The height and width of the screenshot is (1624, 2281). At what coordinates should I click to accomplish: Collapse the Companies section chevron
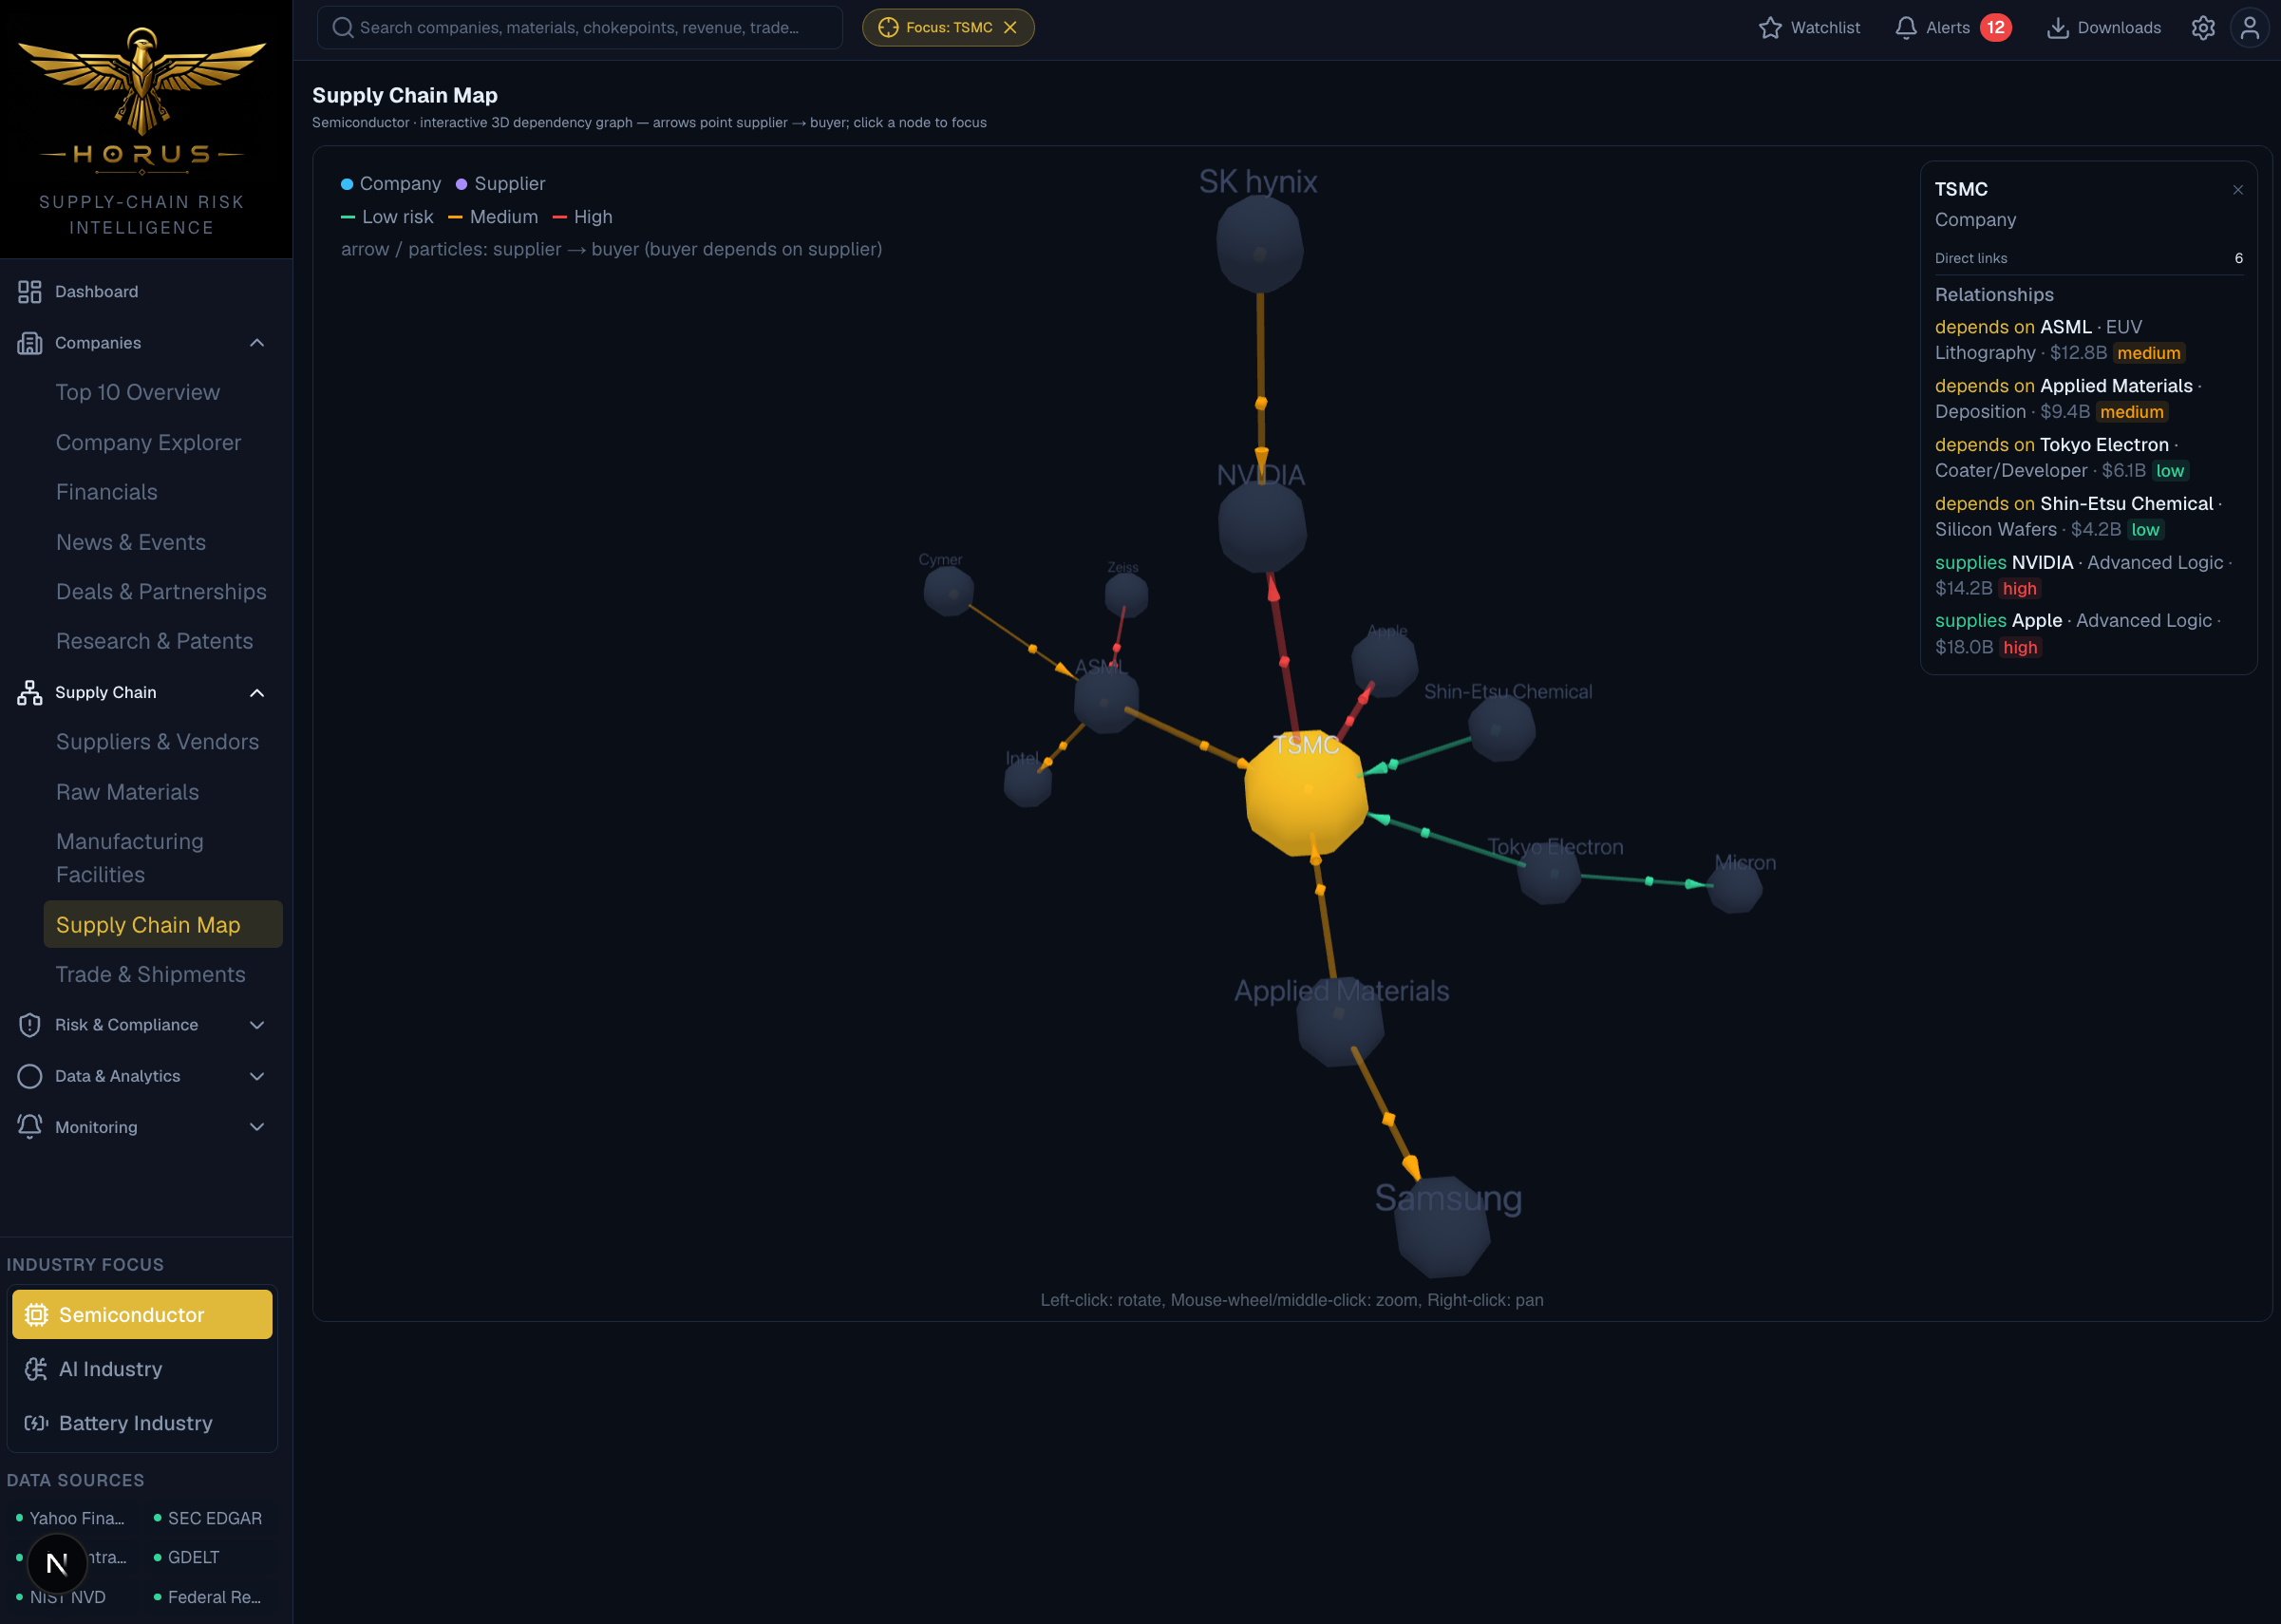[x=257, y=343]
